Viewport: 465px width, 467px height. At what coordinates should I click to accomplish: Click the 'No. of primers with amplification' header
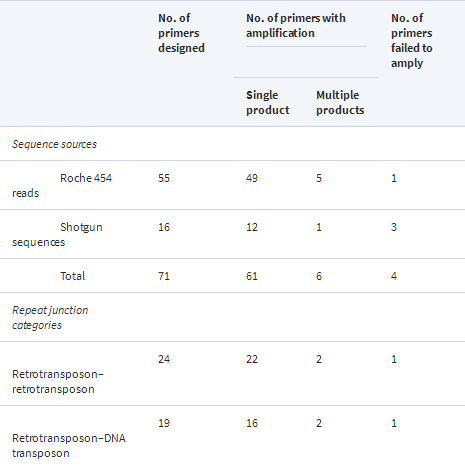point(296,26)
